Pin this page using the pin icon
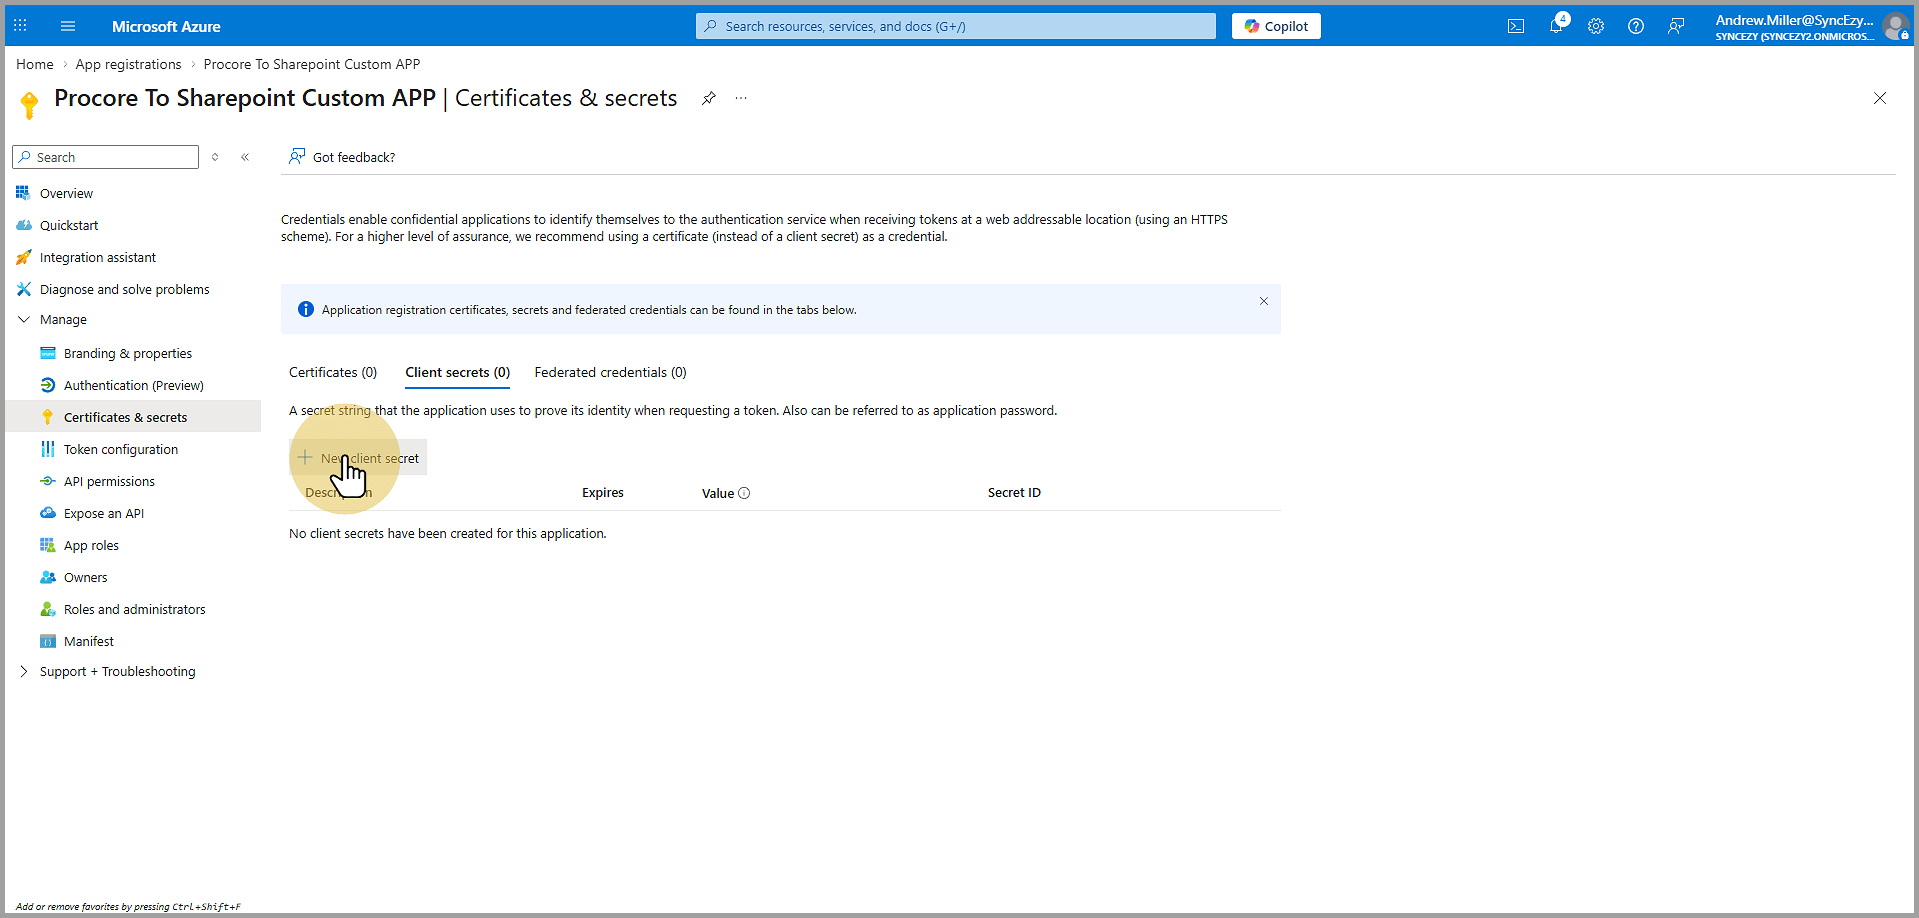 click(x=709, y=98)
